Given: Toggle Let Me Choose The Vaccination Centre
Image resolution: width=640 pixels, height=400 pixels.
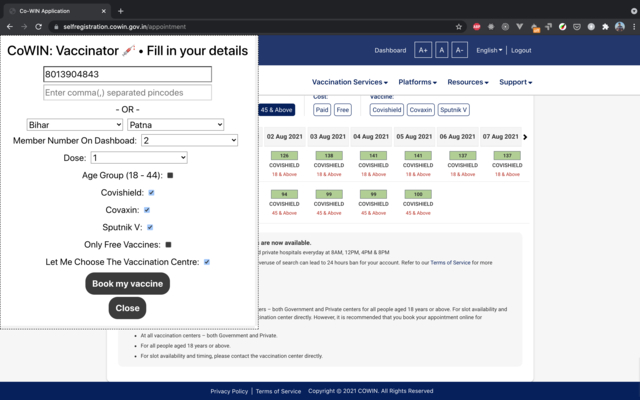Looking at the screenshot, I should (x=207, y=262).
